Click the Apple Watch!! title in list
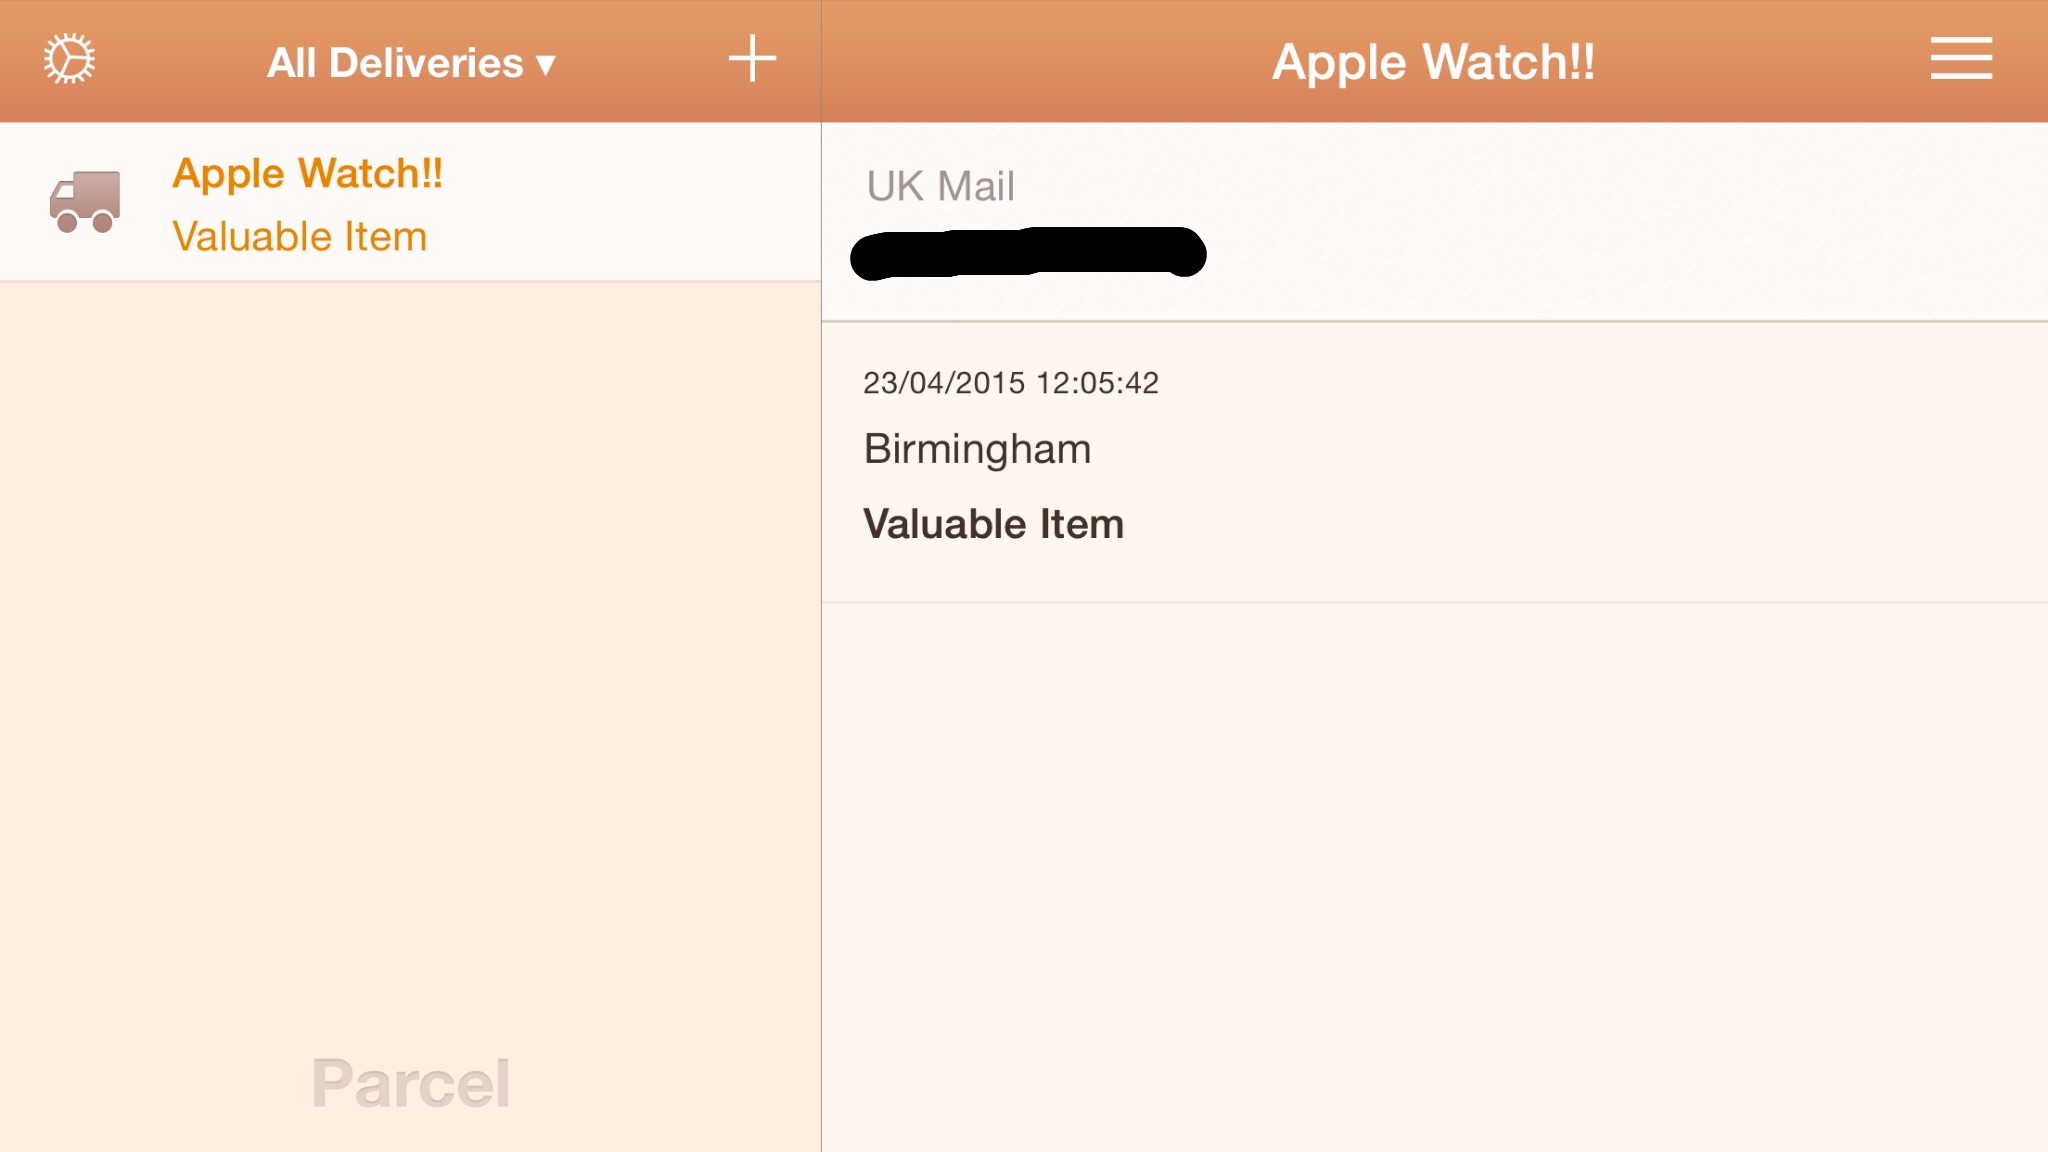 pyautogui.click(x=307, y=174)
